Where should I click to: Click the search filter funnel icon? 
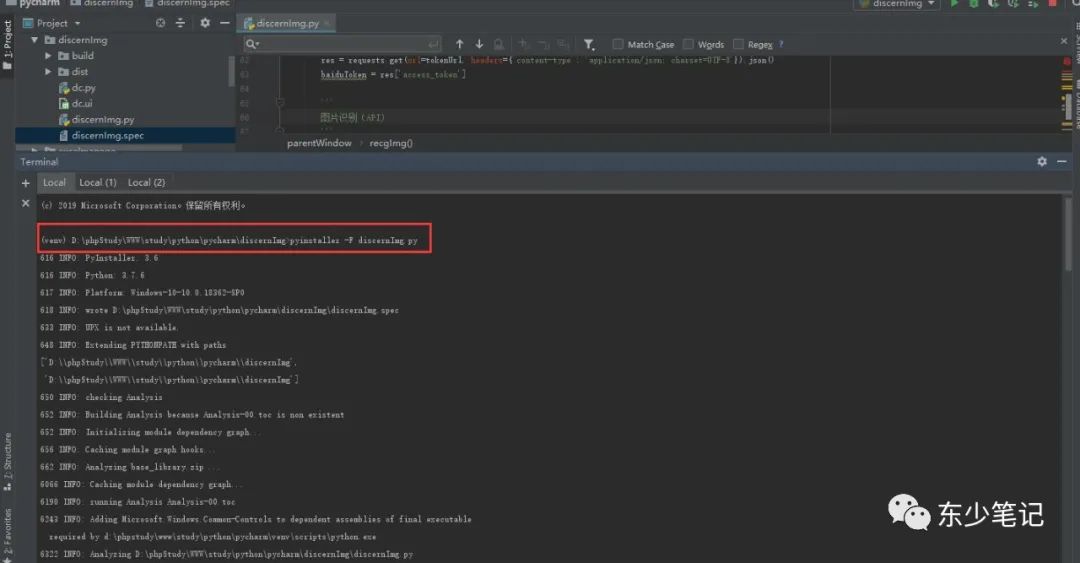pyautogui.click(x=589, y=44)
